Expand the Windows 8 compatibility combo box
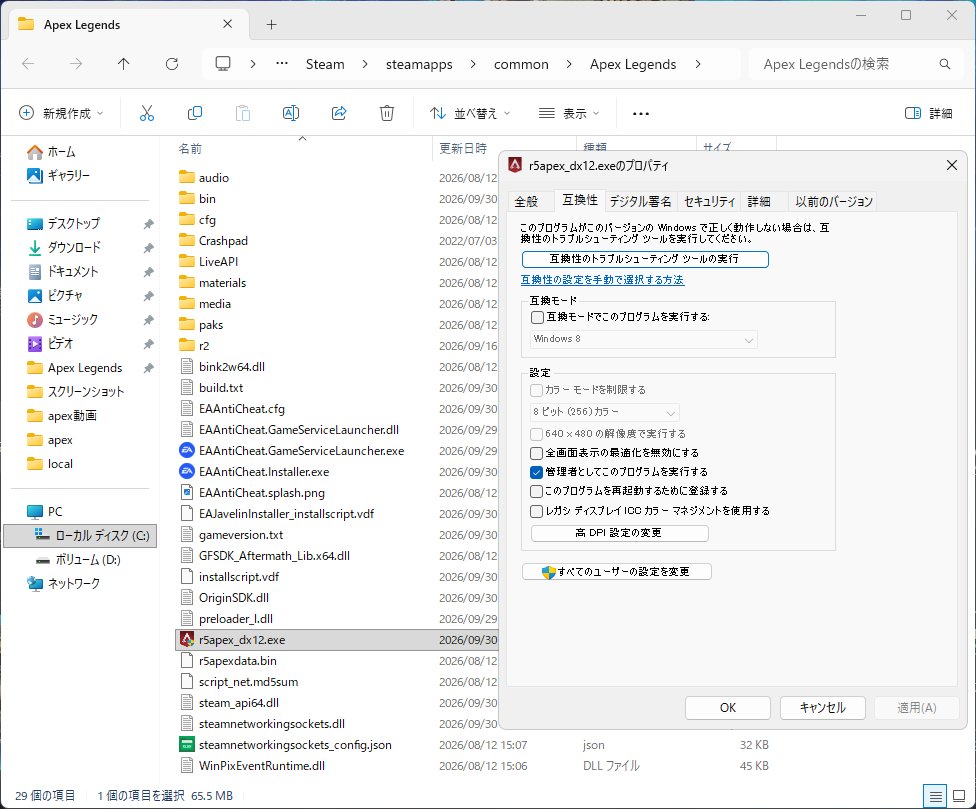Image resolution: width=976 pixels, height=809 pixels. click(643, 340)
